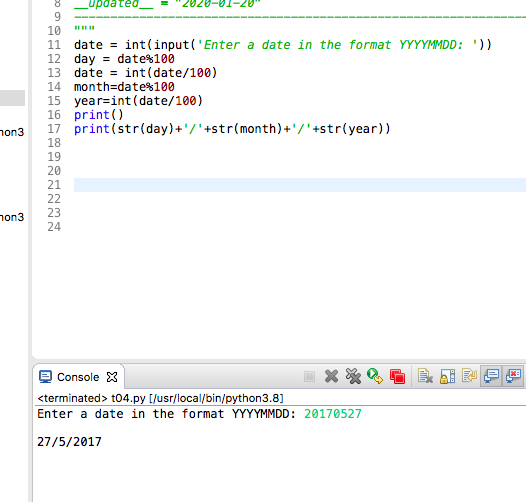Close the Console view tab X
This screenshot has height=502, width=526.
(112, 377)
